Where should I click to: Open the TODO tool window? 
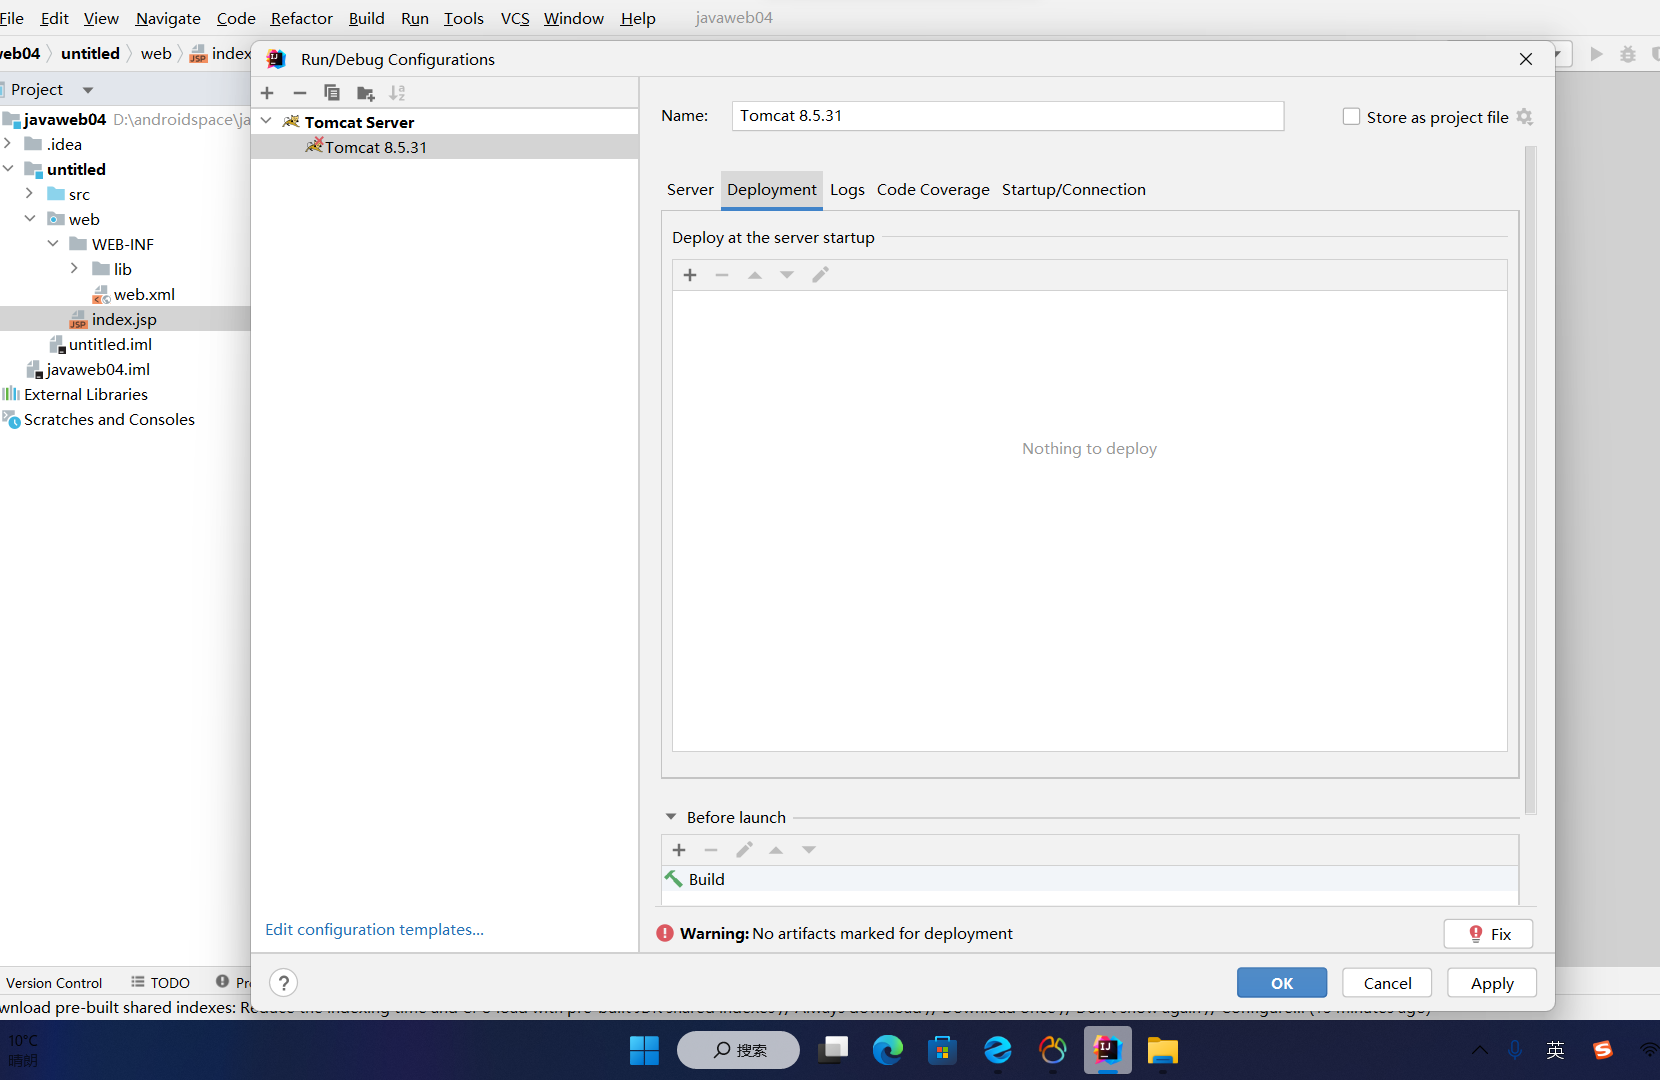[x=160, y=983]
